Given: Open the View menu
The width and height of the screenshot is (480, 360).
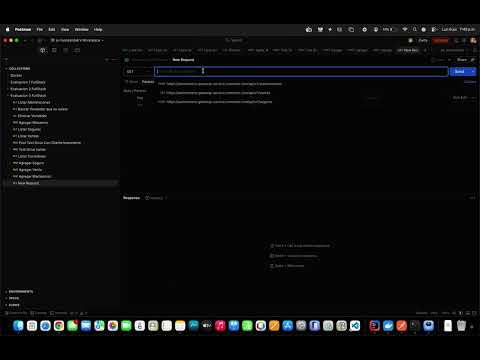Looking at the screenshot, I should click(x=65, y=30).
